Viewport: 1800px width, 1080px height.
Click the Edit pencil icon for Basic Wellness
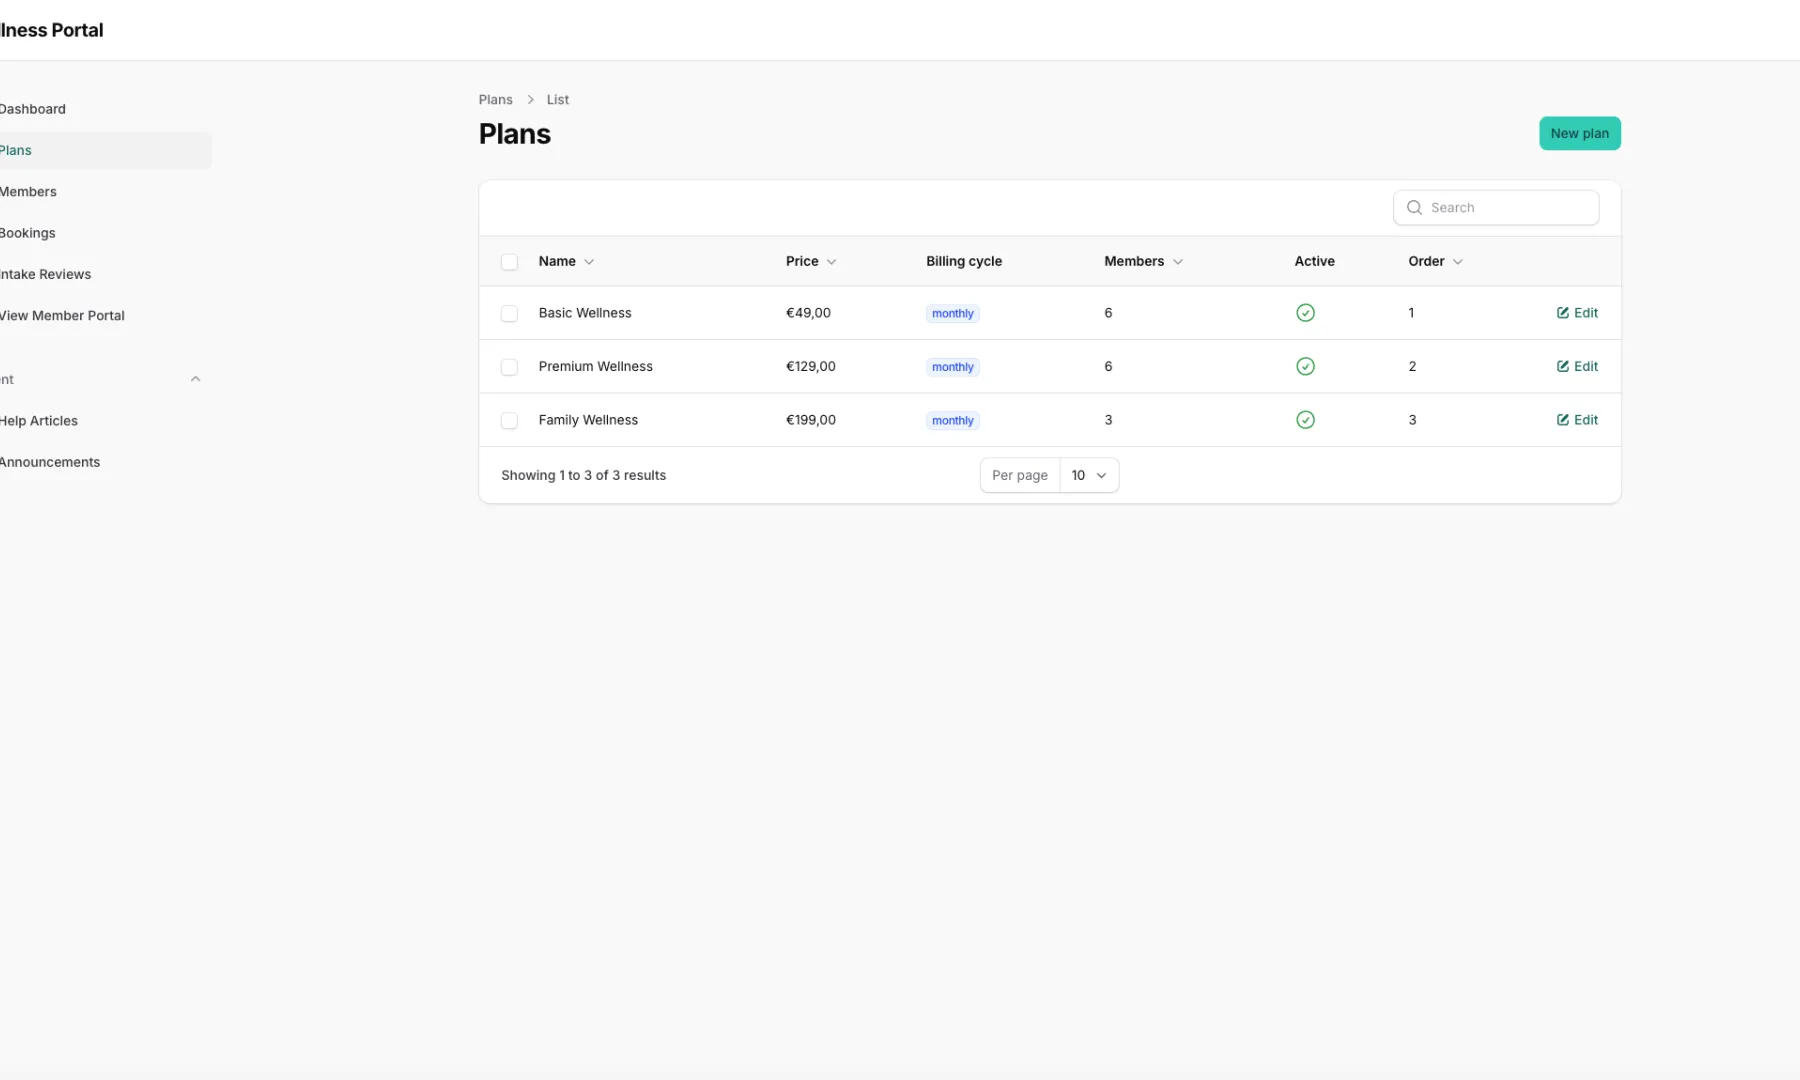point(1564,312)
